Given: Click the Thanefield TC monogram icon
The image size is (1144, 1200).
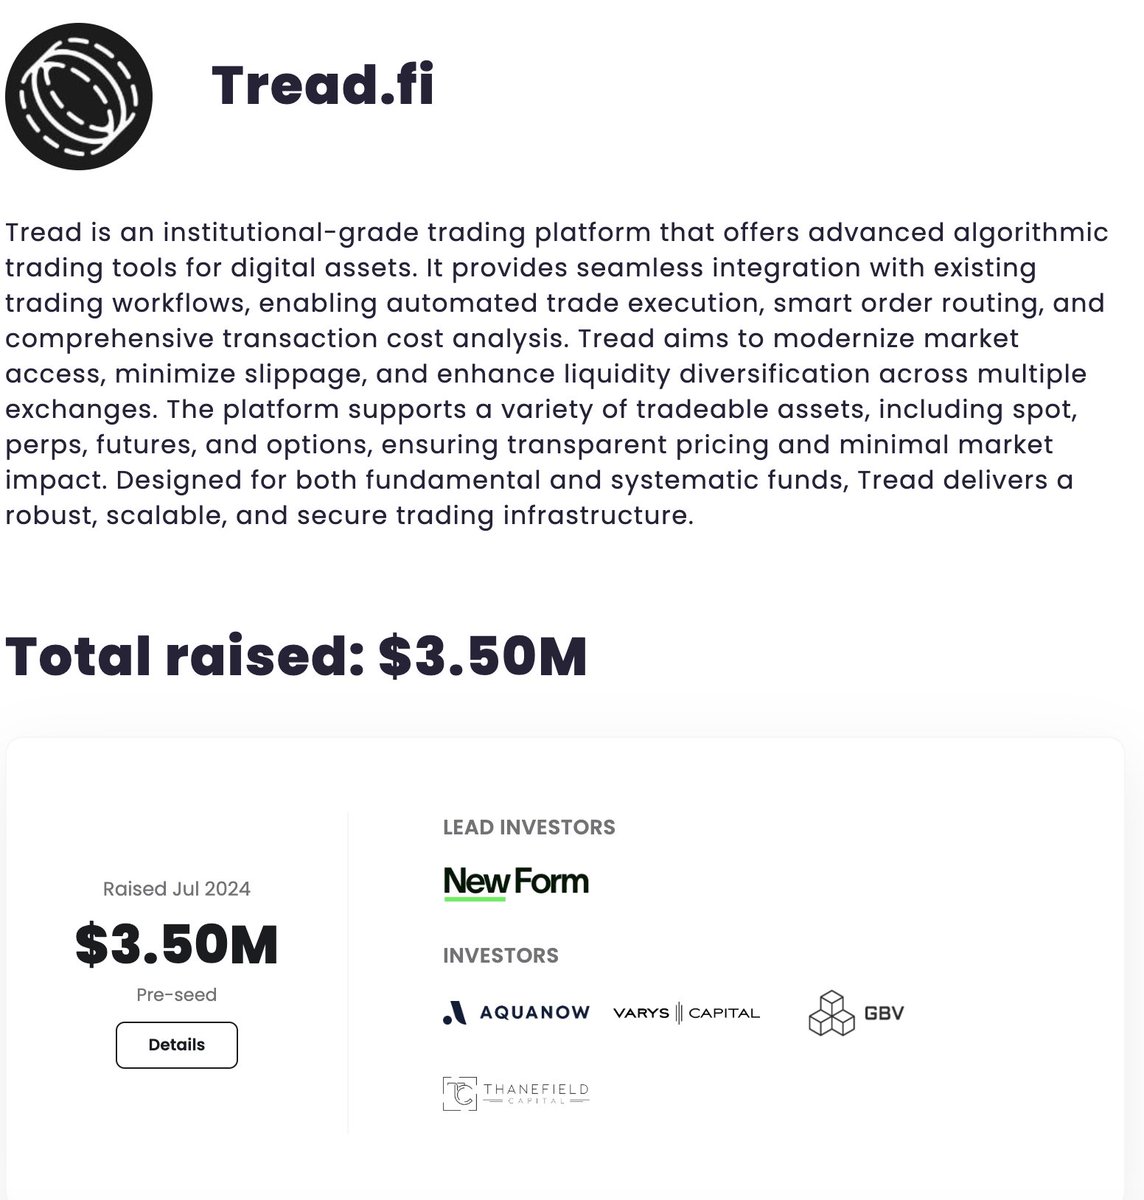Looking at the screenshot, I should click(x=459, y=1093).
